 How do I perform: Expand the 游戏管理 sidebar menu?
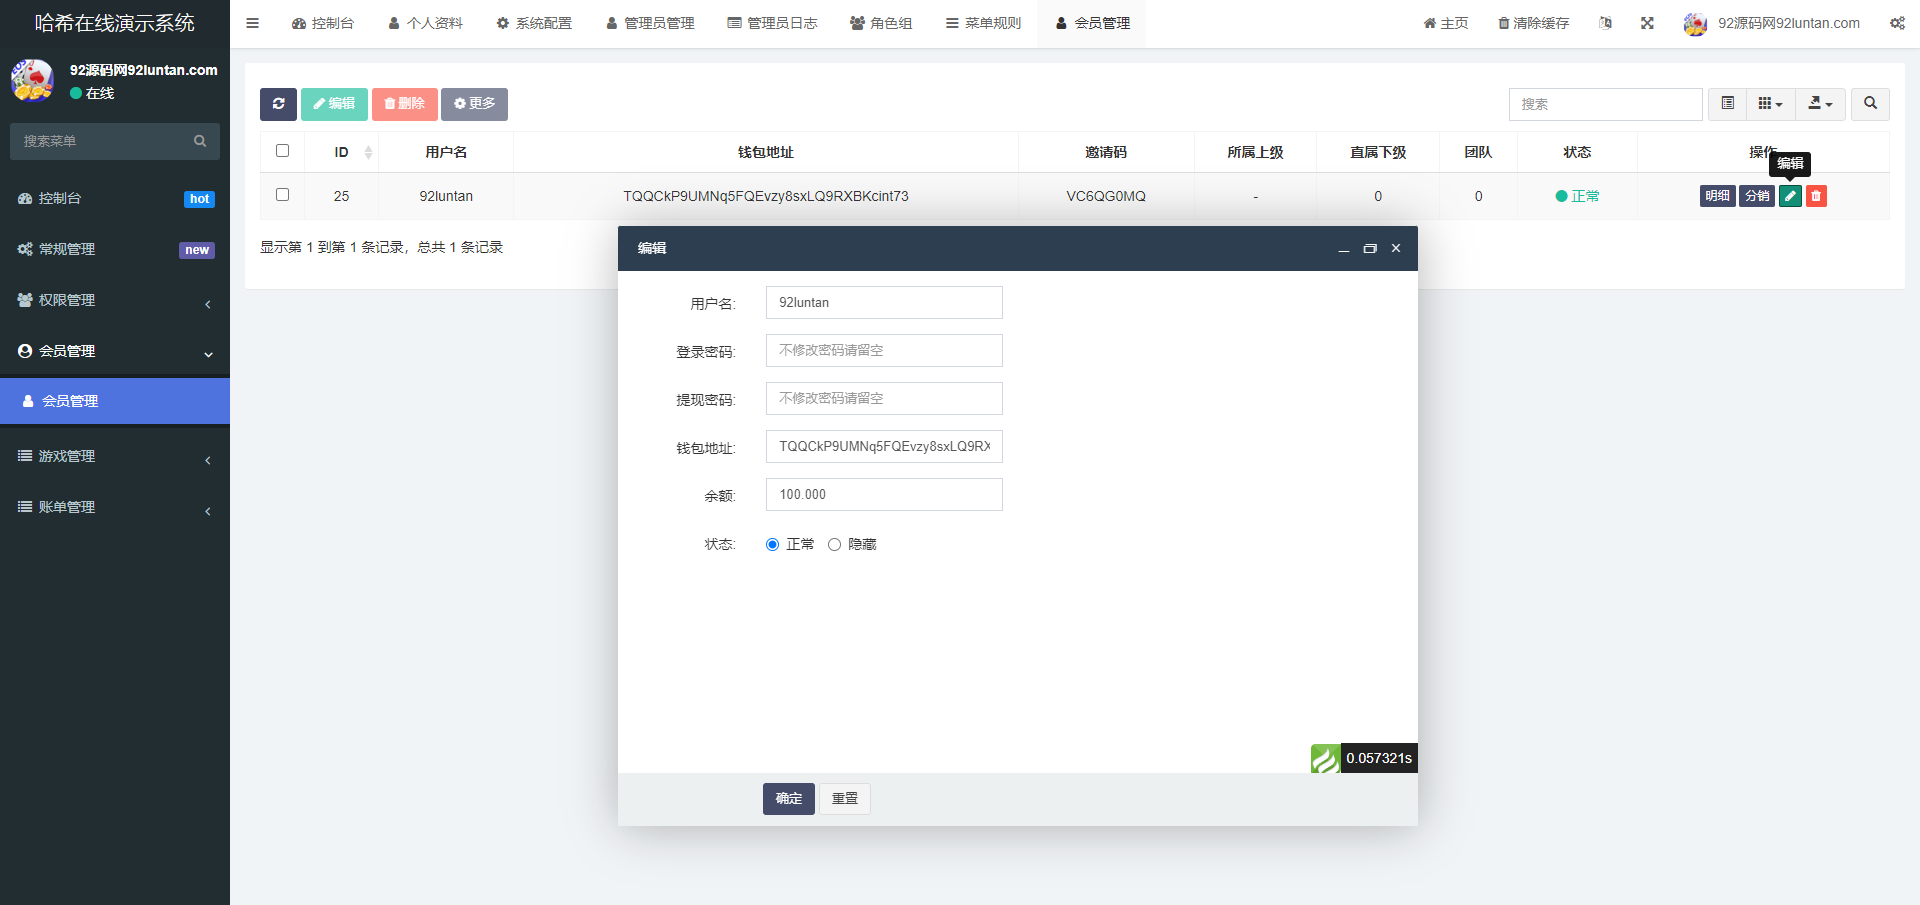coord(115,456)
